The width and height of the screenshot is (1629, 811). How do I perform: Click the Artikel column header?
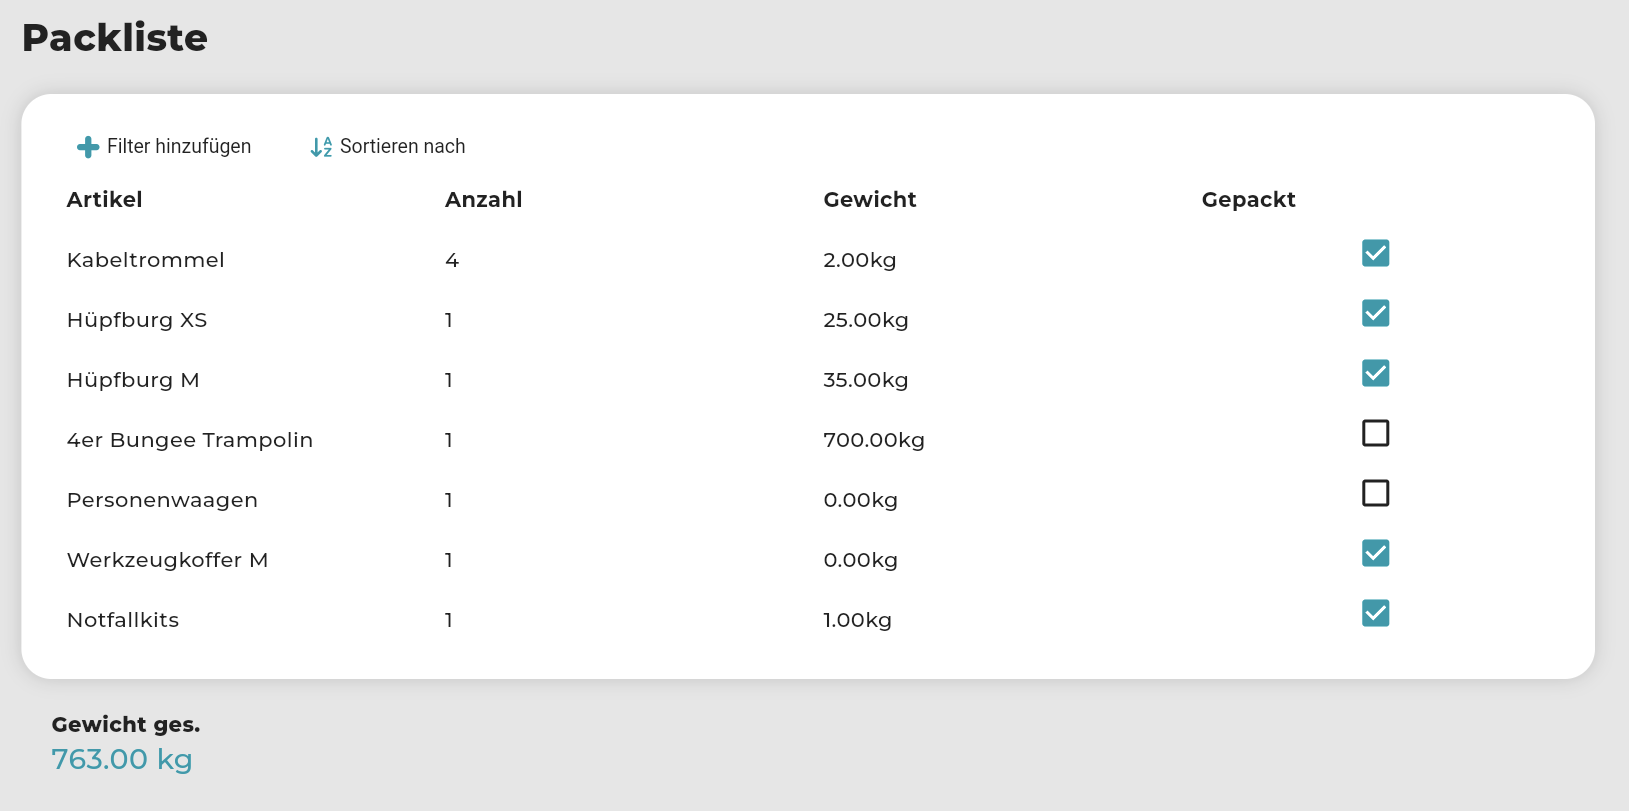pos(104,200)
